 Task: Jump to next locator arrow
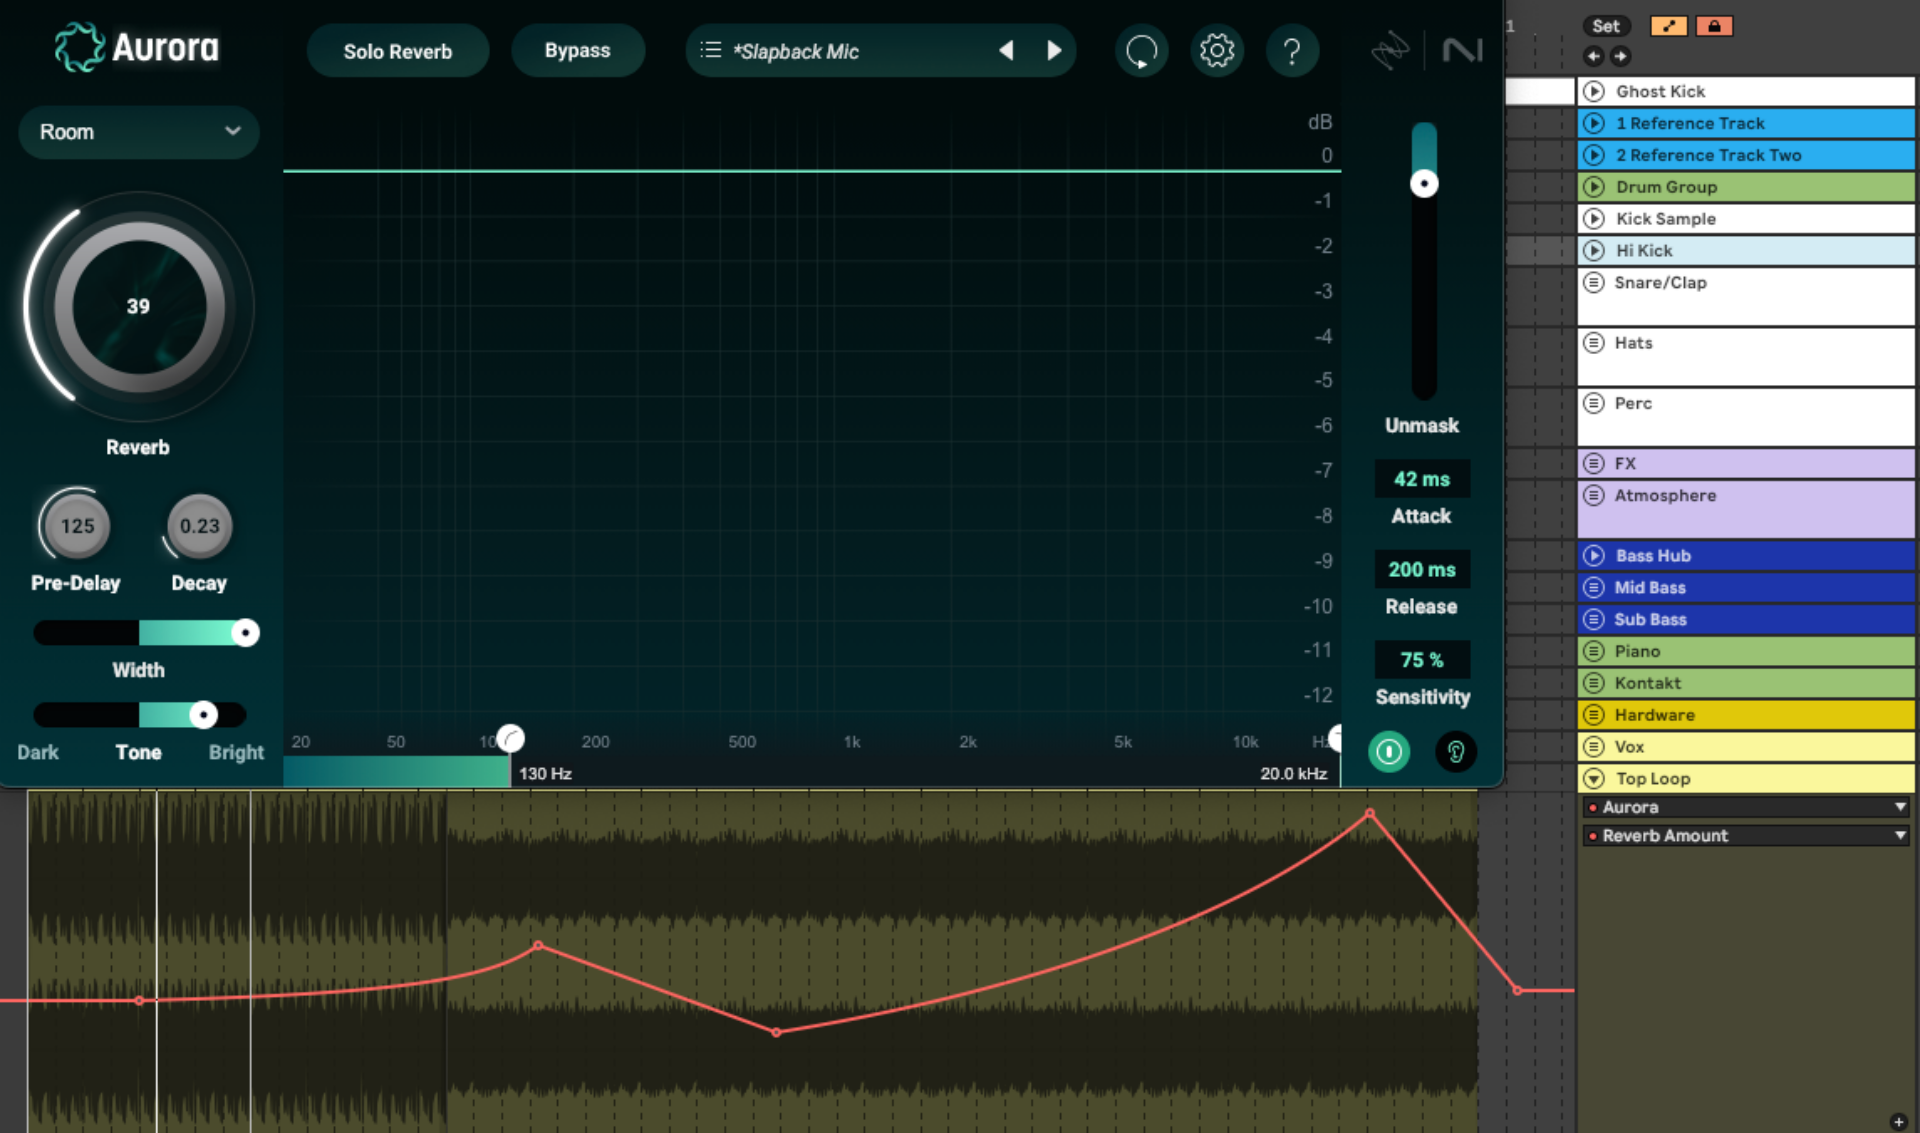click(x=1621, y=56)
